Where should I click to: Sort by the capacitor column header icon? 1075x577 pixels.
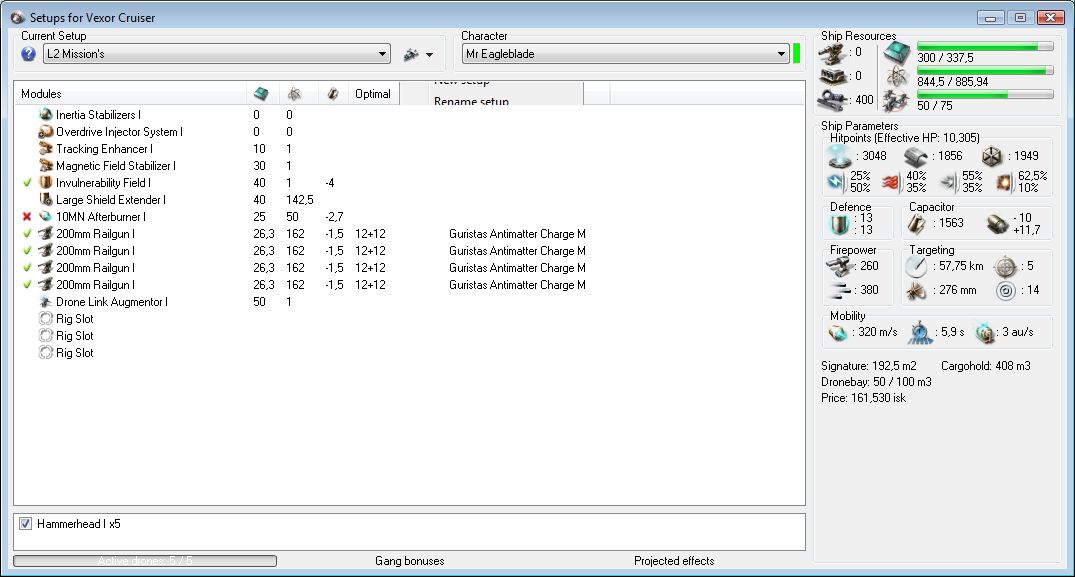333,94
